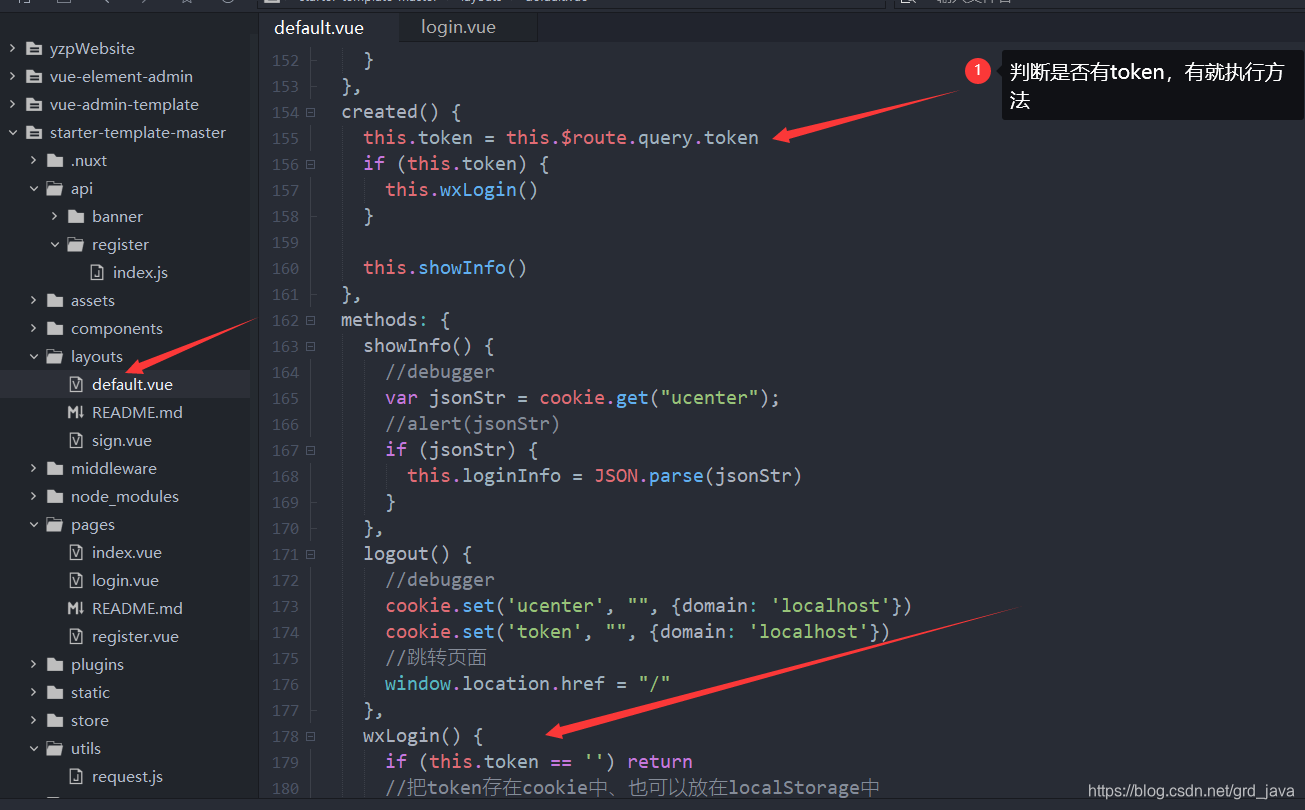Expand the middleware folder chevron
The image size is (1305, 810).
click(33, 468)
